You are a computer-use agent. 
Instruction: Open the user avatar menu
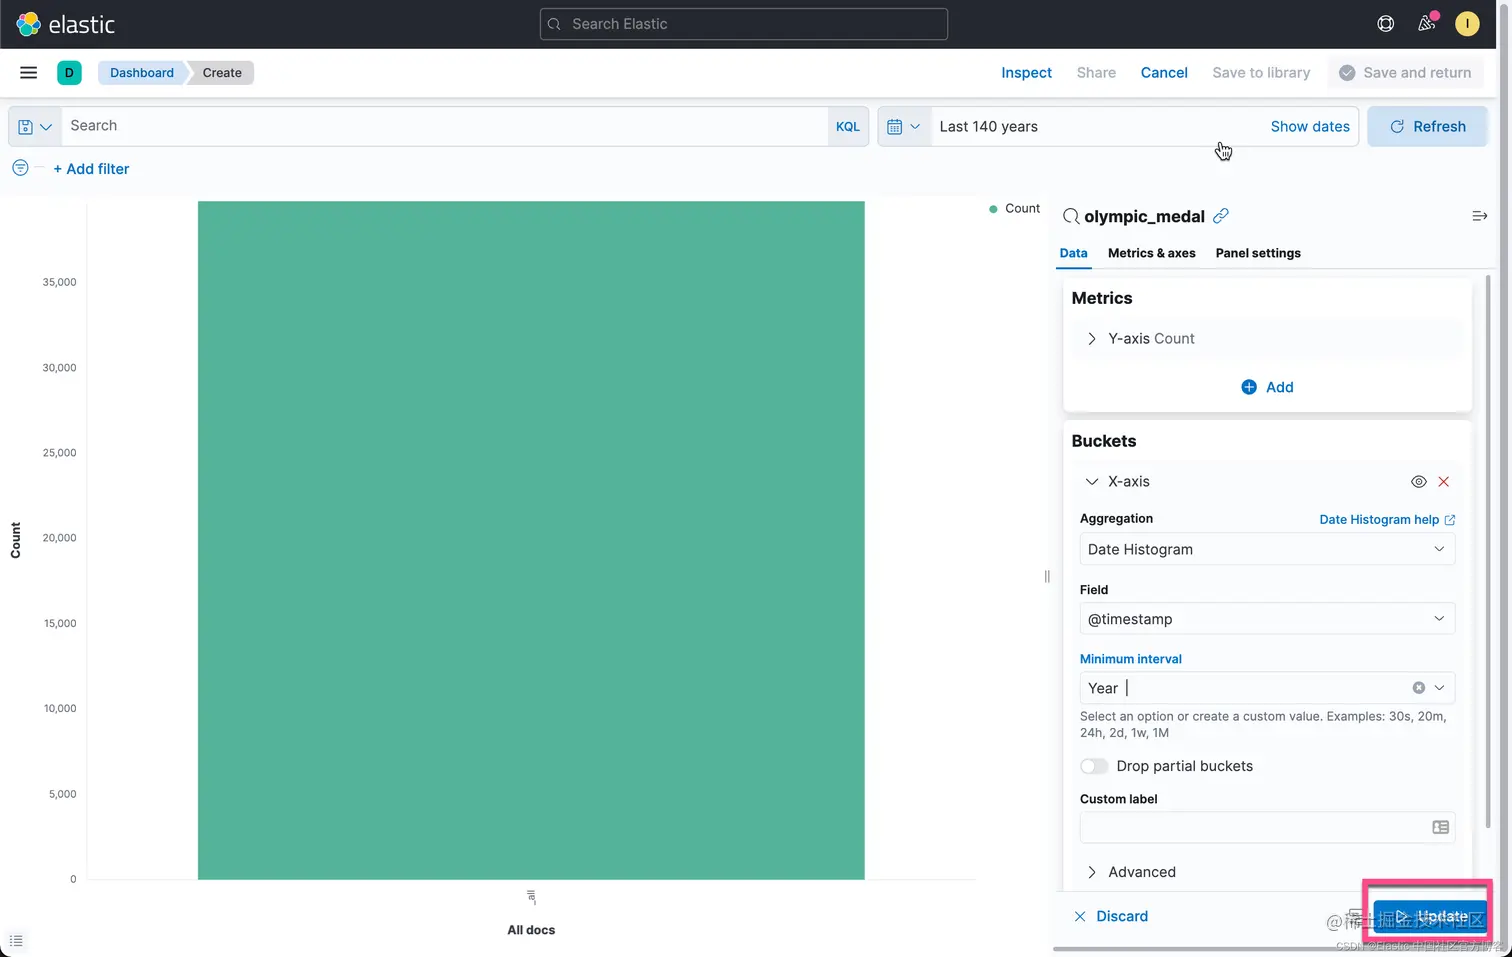1467,23
